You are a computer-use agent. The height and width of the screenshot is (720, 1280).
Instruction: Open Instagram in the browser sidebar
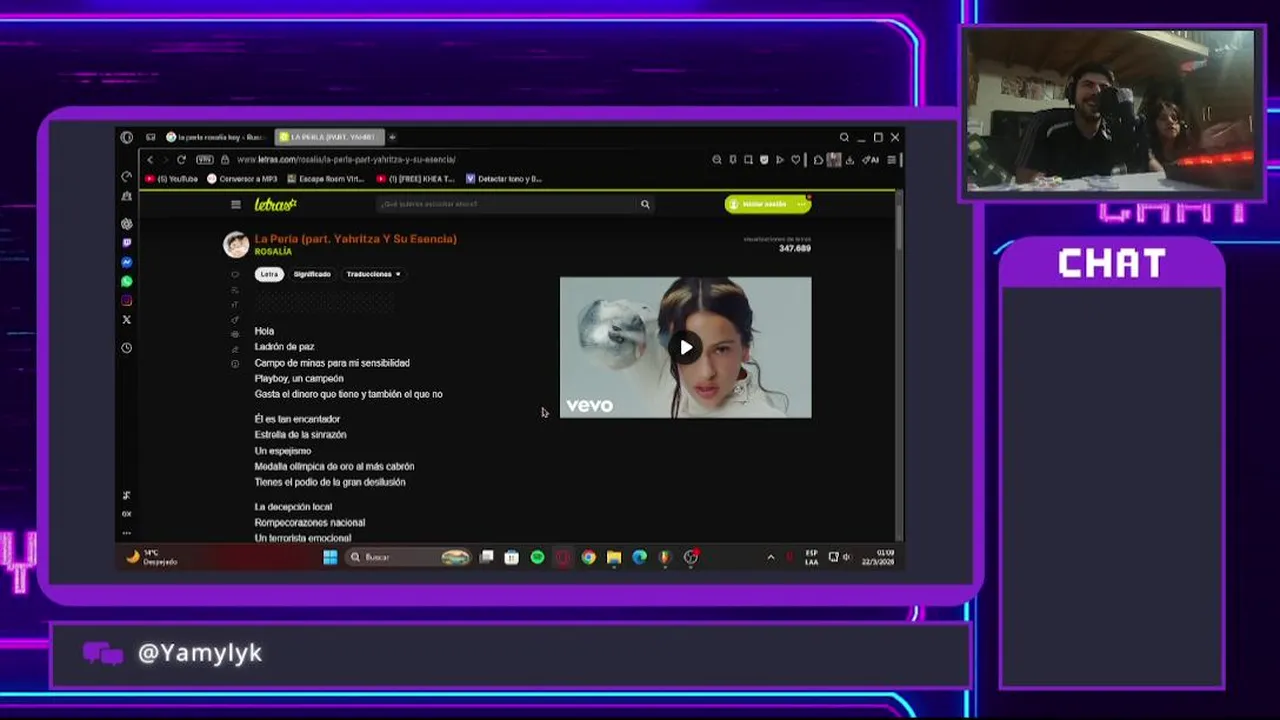click(126, 301)
